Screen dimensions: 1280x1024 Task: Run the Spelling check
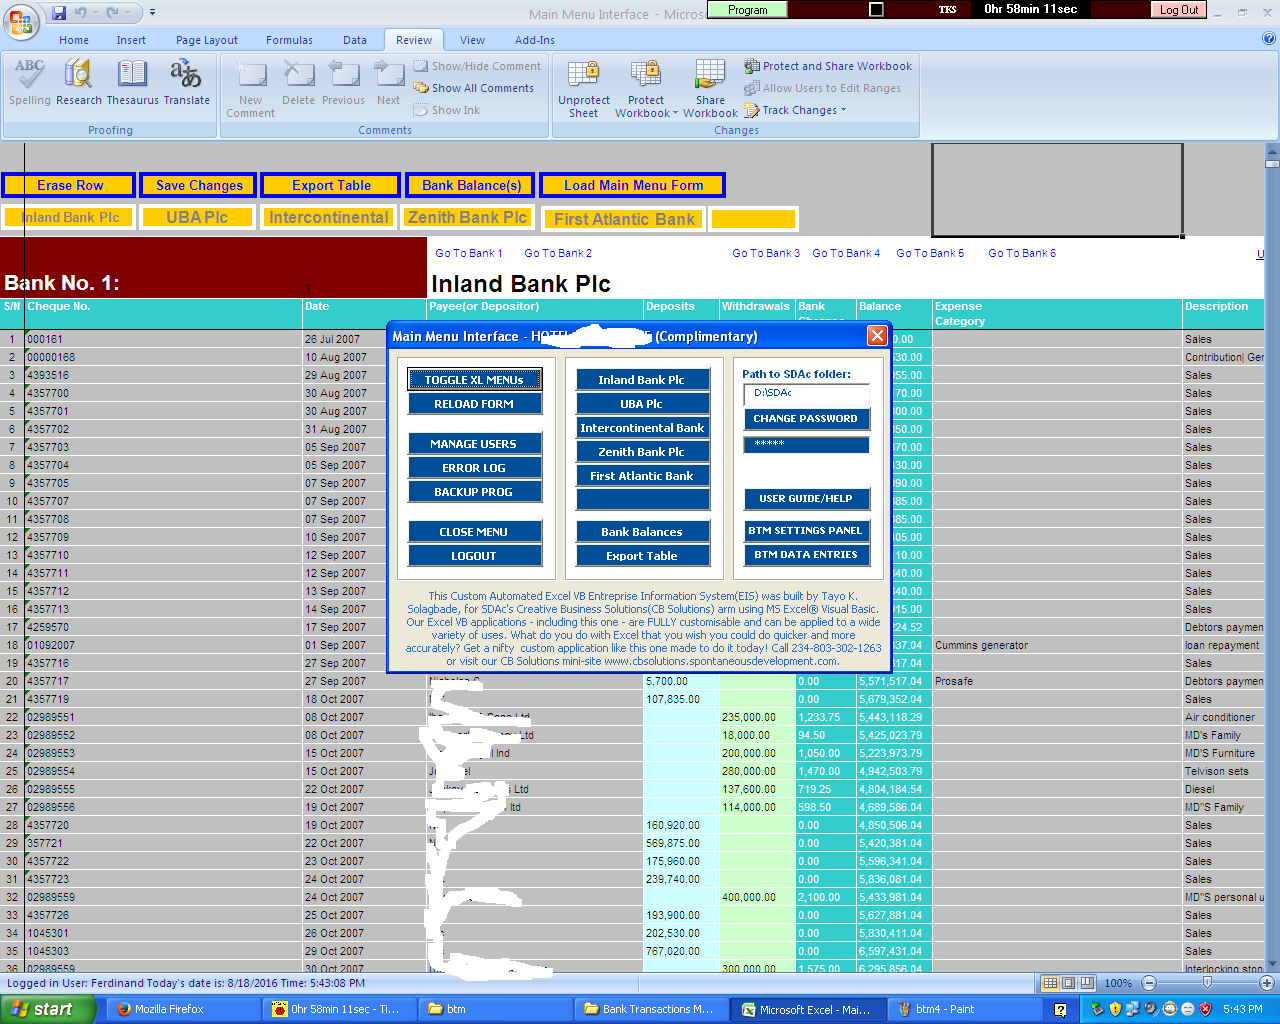(30, 82)
